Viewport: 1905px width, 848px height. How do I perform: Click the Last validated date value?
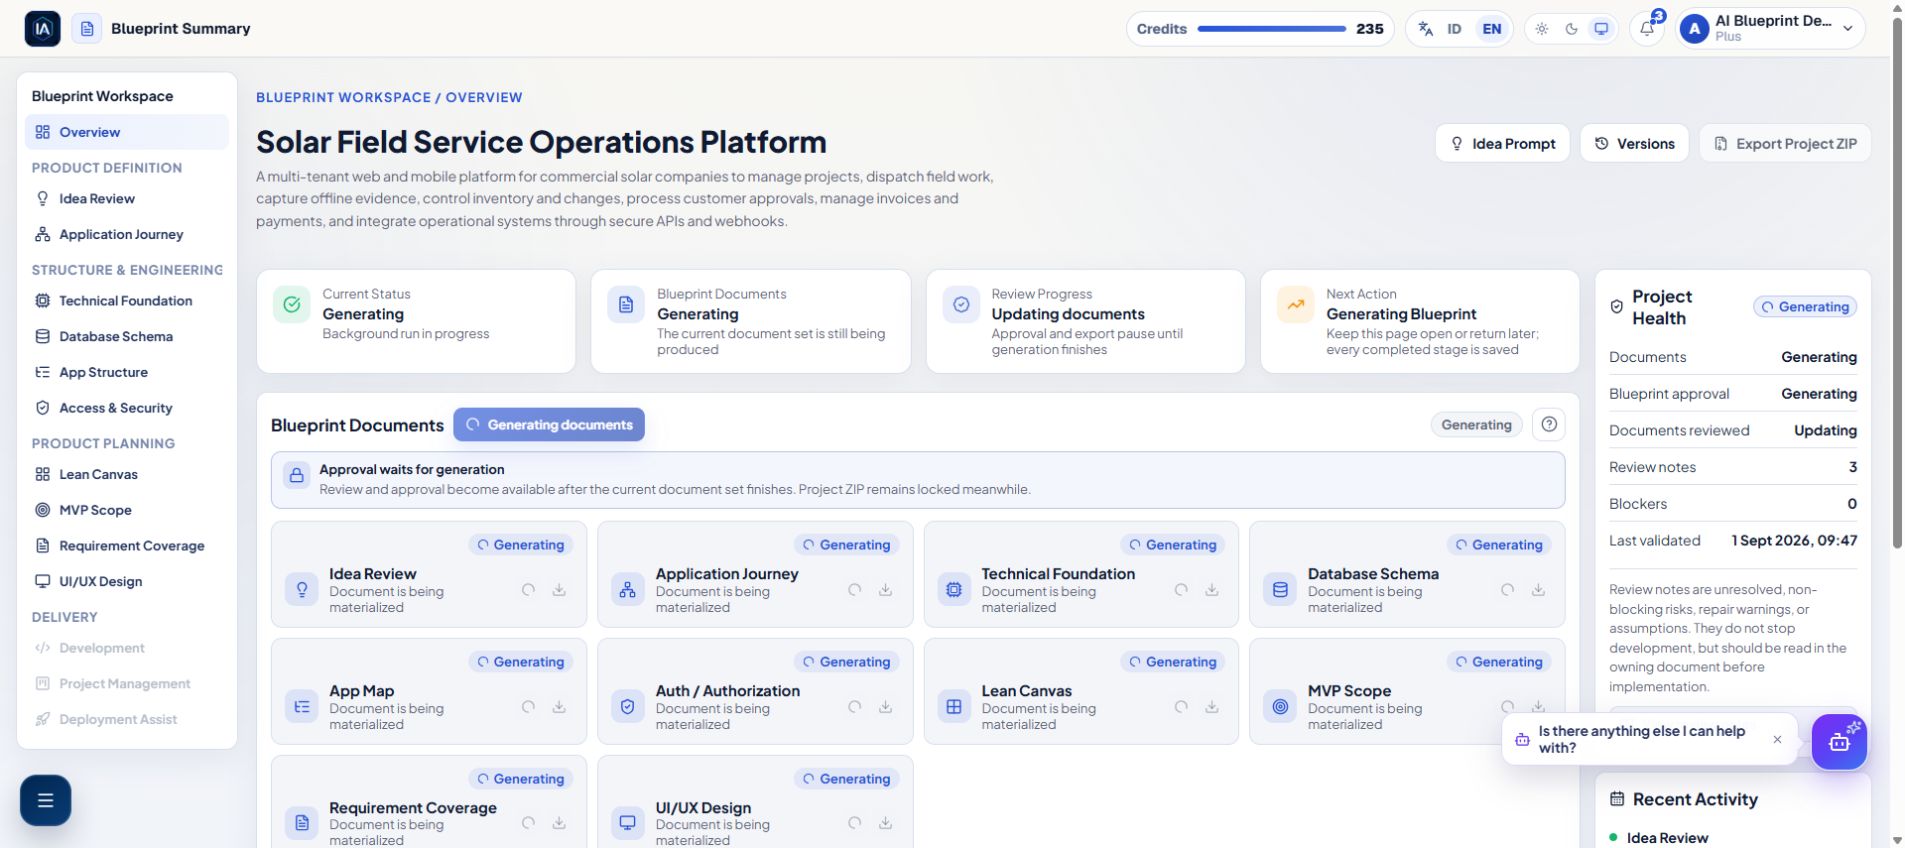tap(1794, 541)
